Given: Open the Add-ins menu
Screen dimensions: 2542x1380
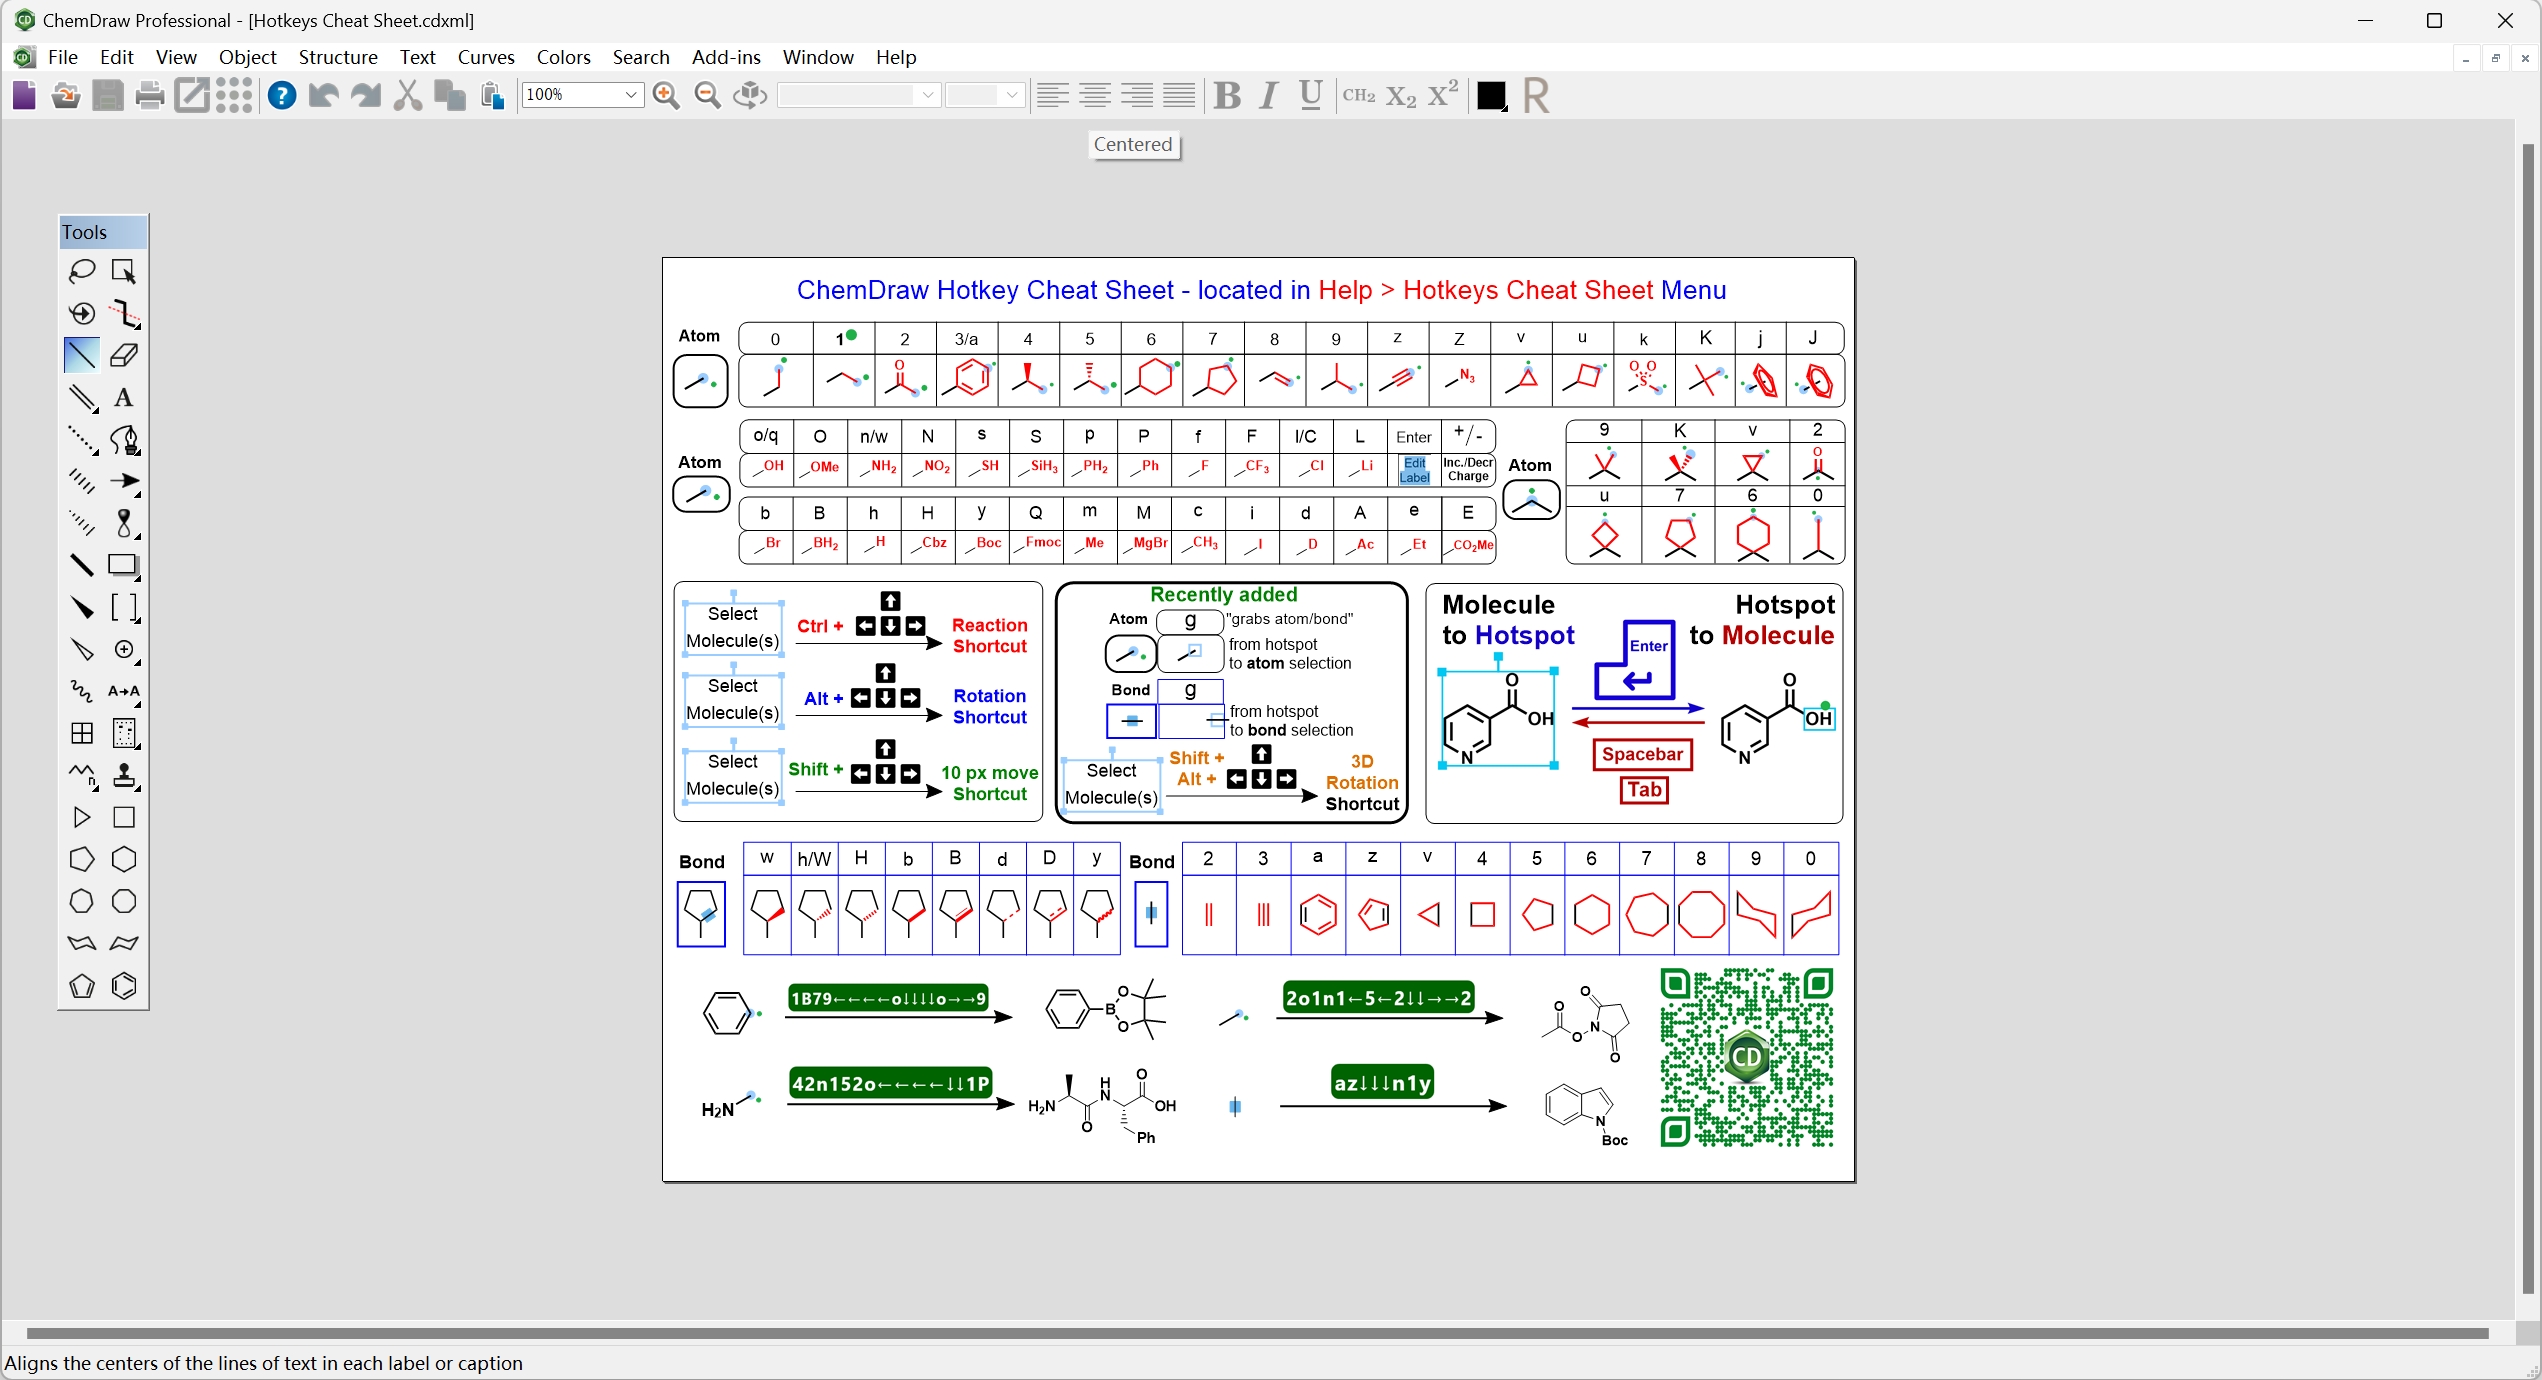Looking at the screenshot, I should coord(726,57).
